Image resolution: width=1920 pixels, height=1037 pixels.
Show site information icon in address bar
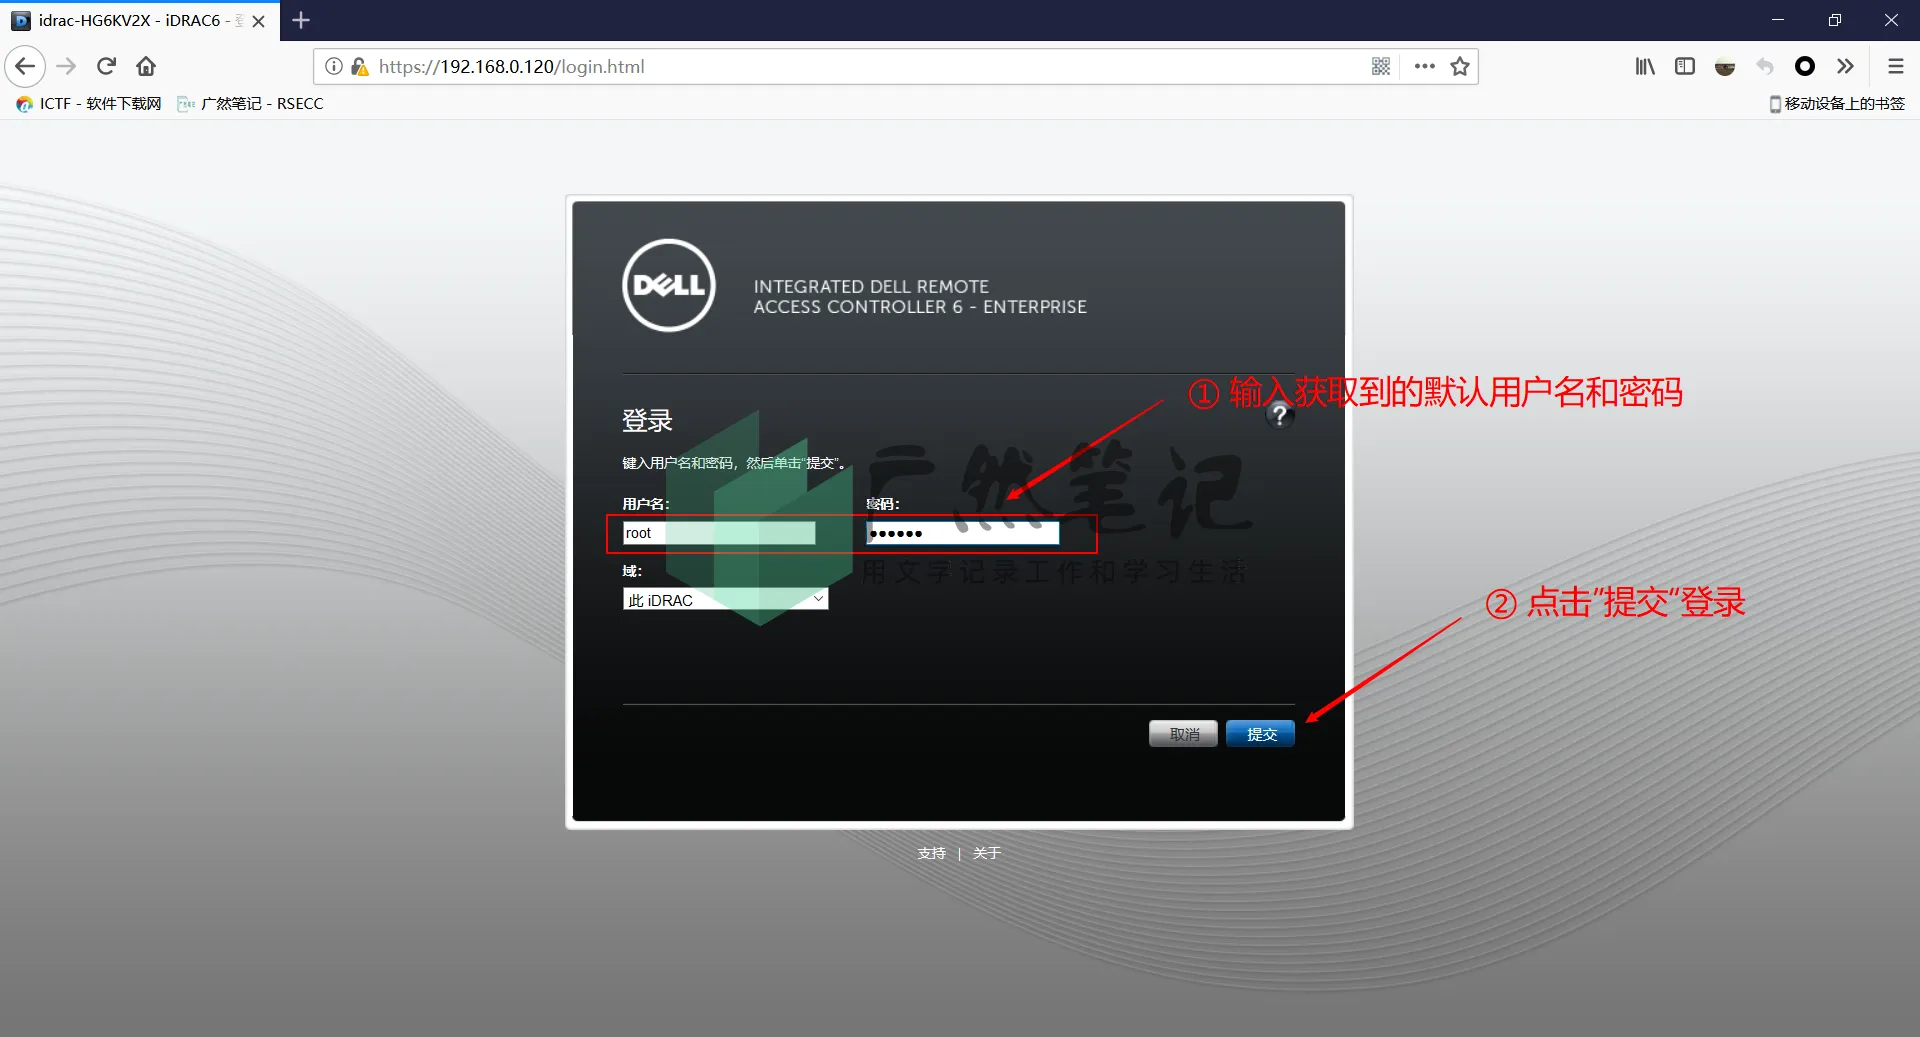pyautogui.click(x=334, y=67)
